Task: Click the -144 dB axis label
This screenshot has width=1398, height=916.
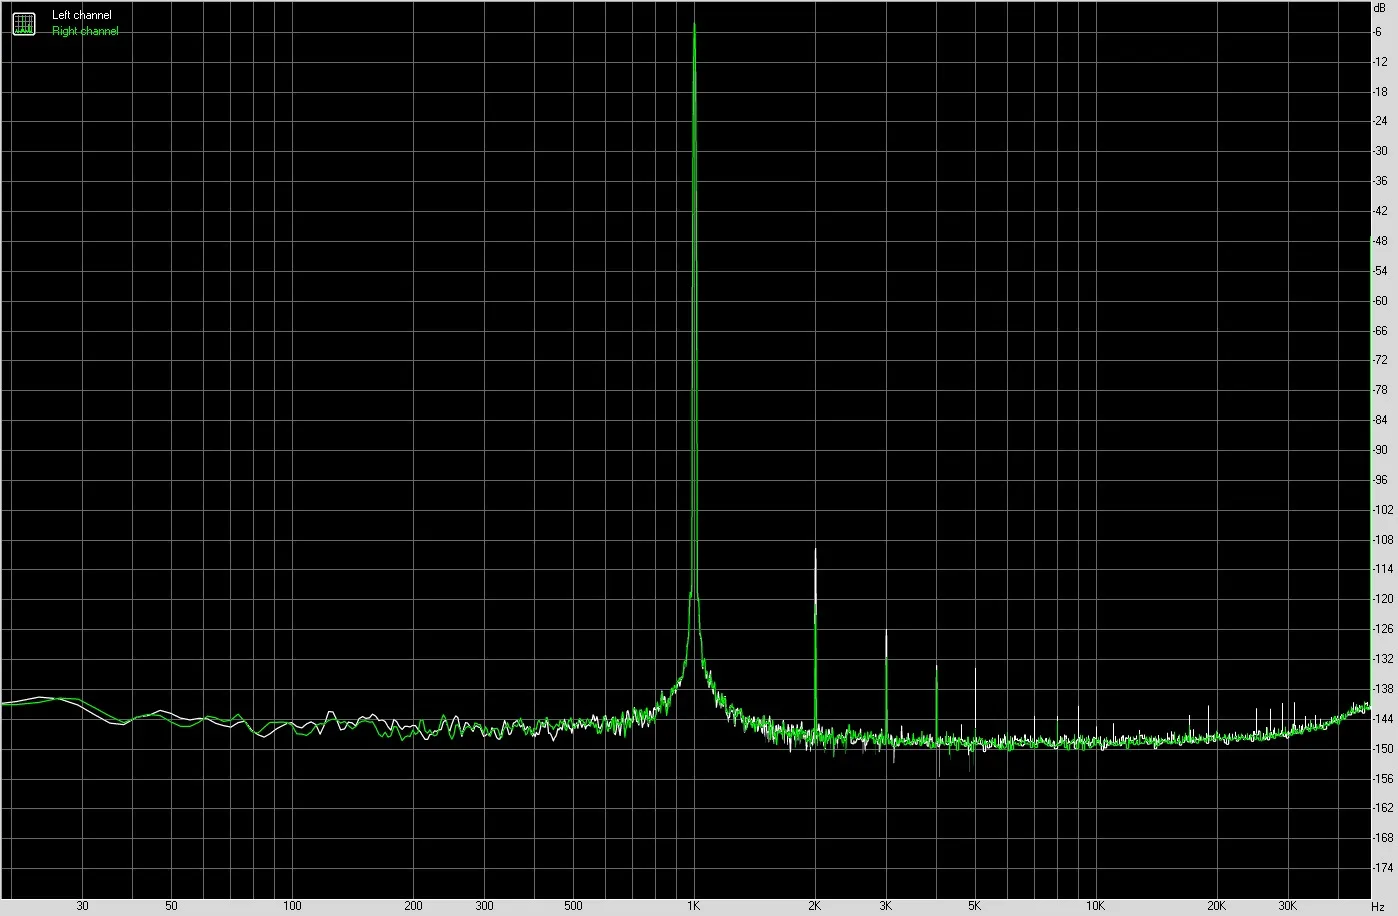Action: tap(1383, 719)
